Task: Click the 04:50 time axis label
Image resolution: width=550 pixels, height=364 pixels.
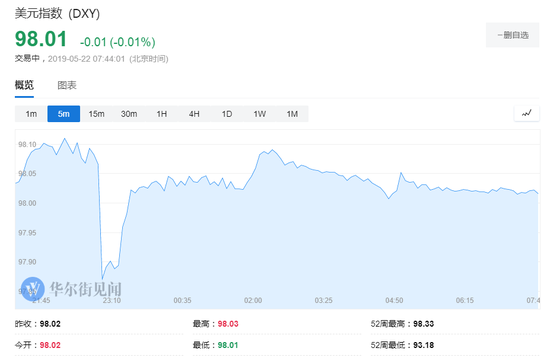Action: [x=394, y=301]
